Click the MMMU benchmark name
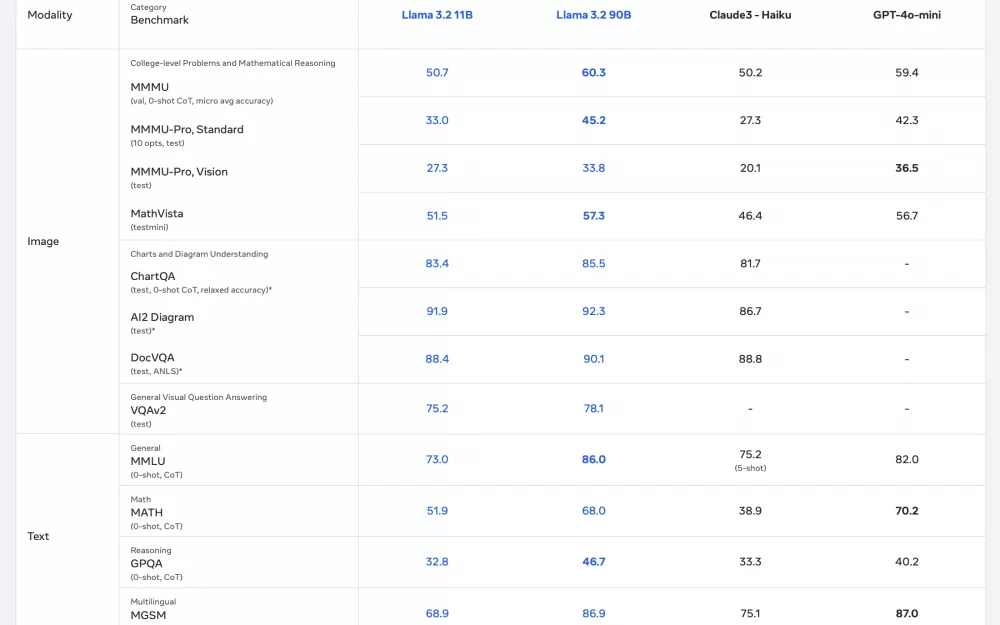 149,87
